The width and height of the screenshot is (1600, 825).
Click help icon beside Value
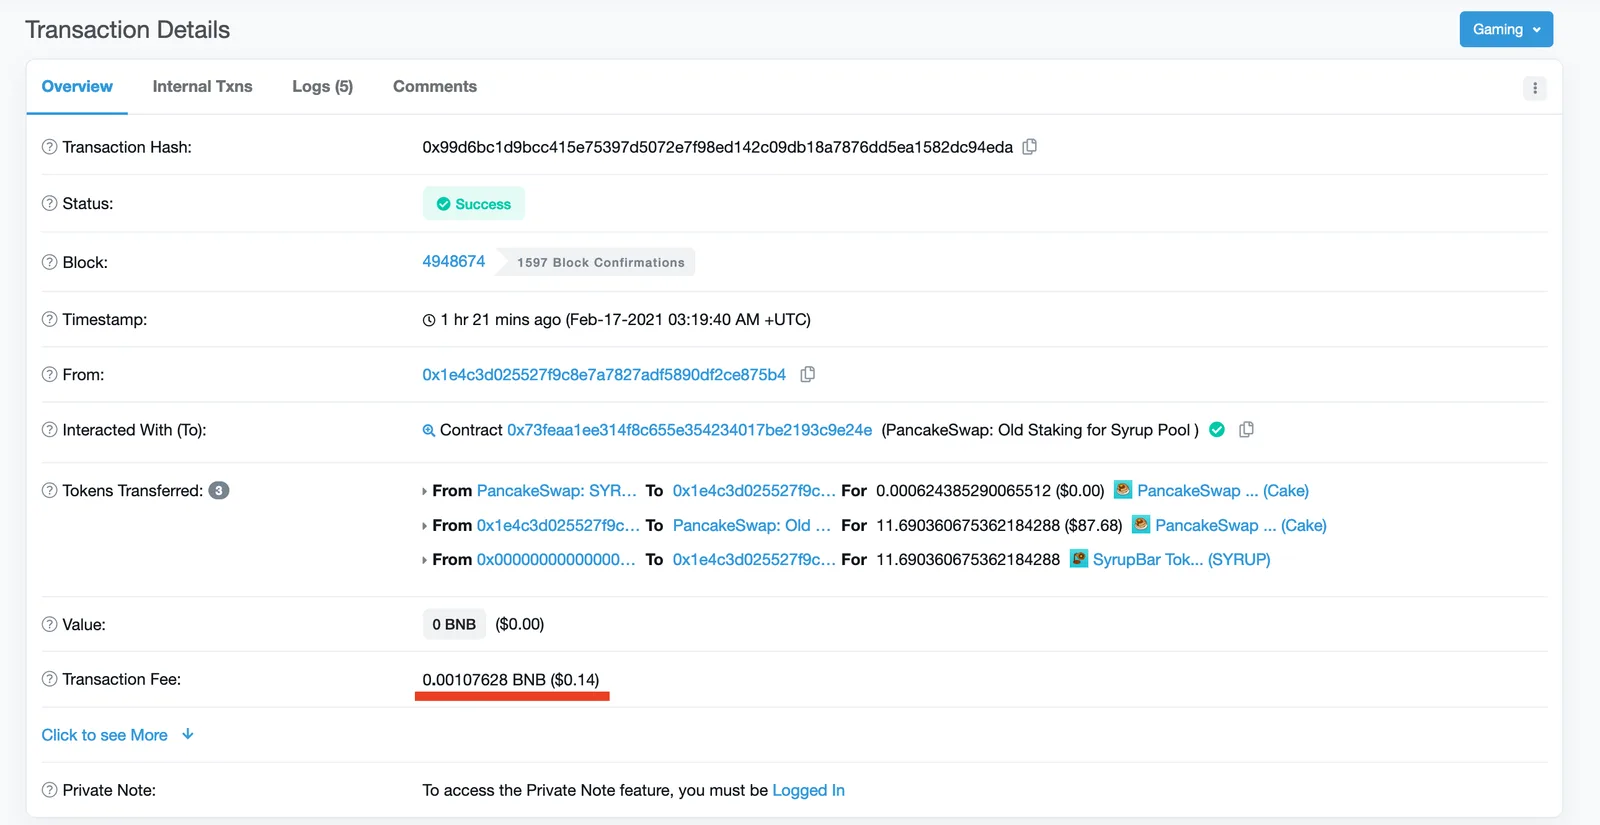tap(50, 624)
